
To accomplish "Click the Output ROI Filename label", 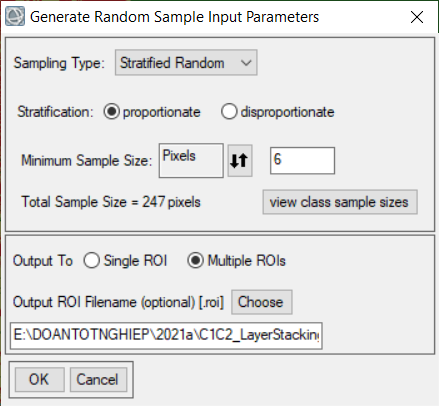I will pos(118,302).
